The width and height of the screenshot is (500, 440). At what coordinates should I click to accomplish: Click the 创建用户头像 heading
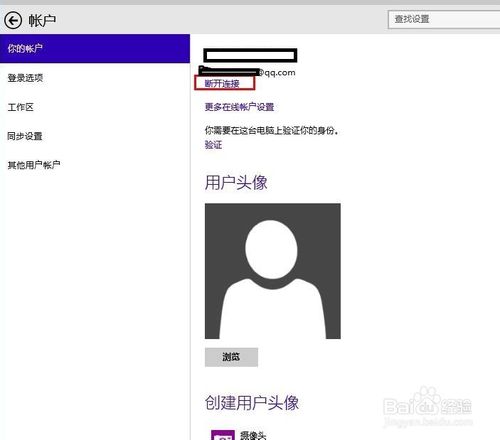252,403
